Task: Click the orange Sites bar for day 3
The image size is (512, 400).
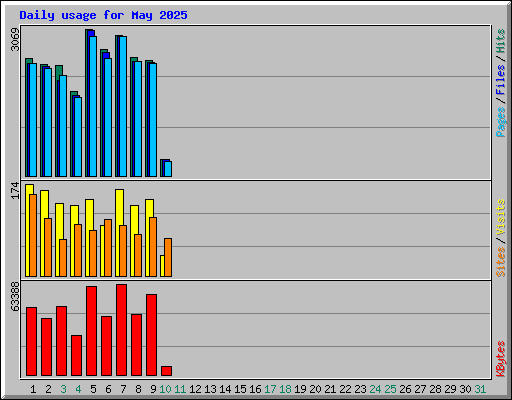Action: [63, 258]
